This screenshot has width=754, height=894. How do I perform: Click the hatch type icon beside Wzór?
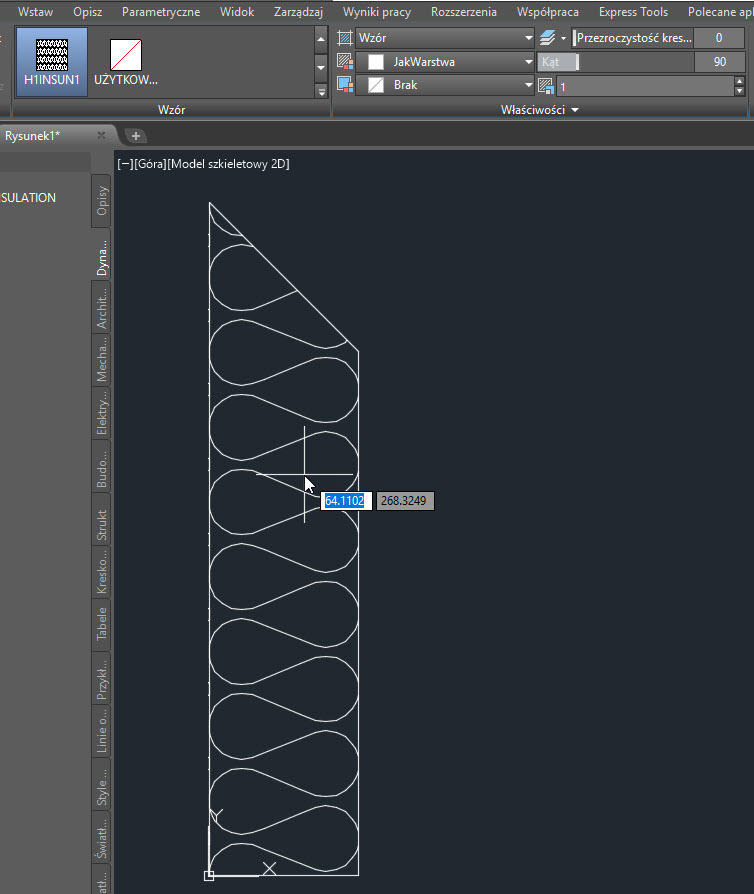(x=345, y=37)
